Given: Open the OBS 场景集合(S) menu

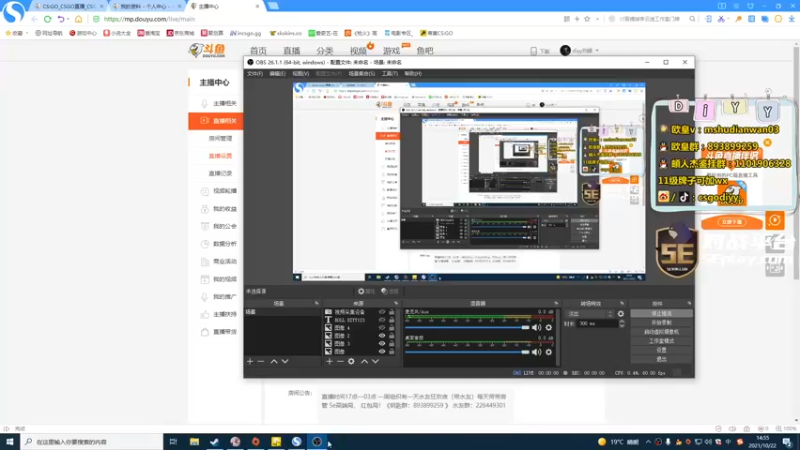Looking at the screenshot, I should (x=361, y=73).
